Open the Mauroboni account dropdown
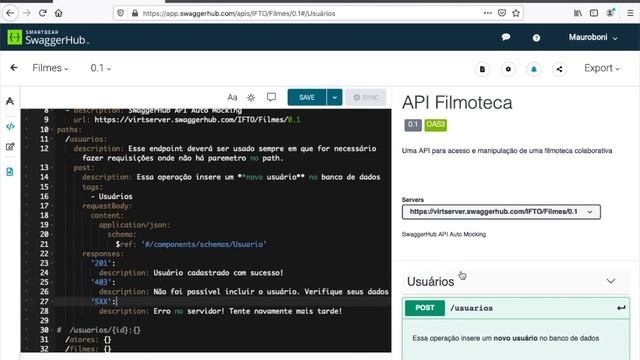640x360 pixels. [593, 37]
